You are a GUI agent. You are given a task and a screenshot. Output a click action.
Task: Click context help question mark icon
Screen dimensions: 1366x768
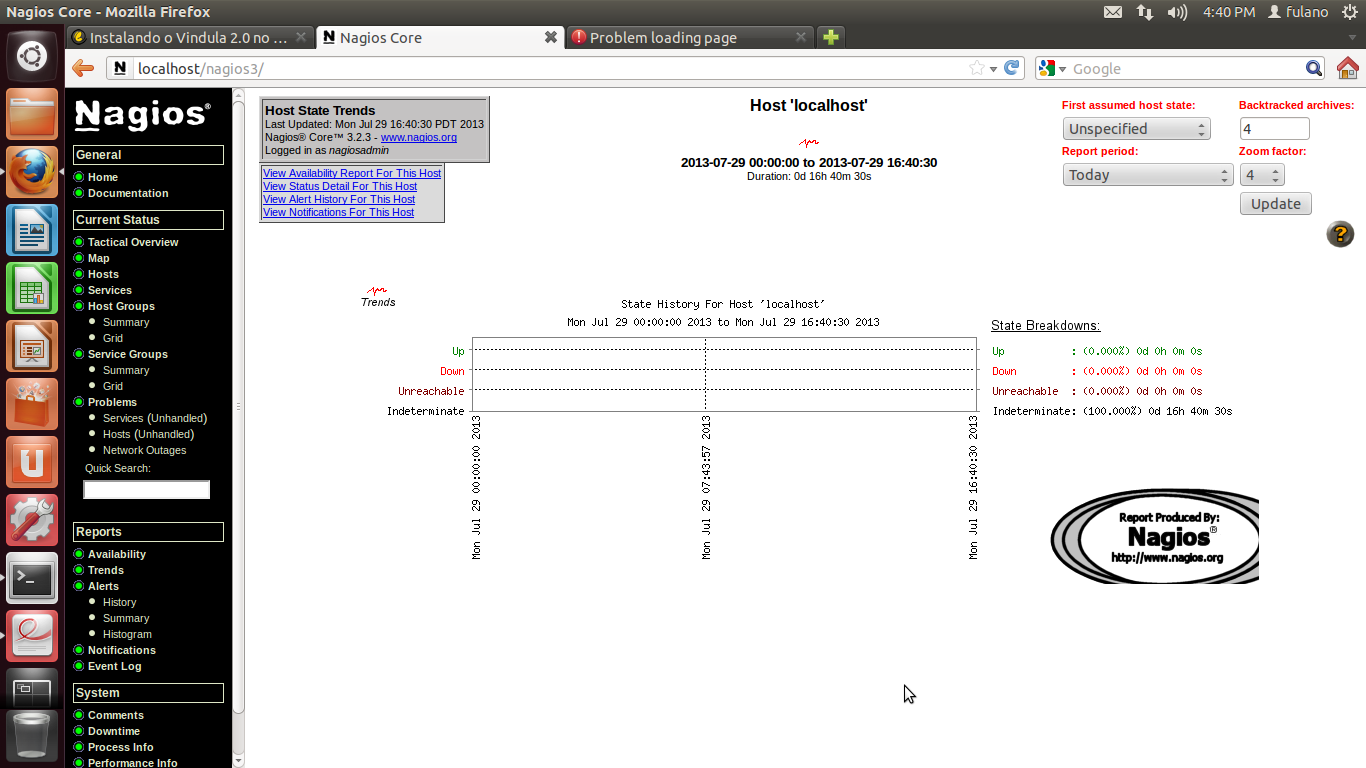pyautogui.click(x=1340, y=234)
